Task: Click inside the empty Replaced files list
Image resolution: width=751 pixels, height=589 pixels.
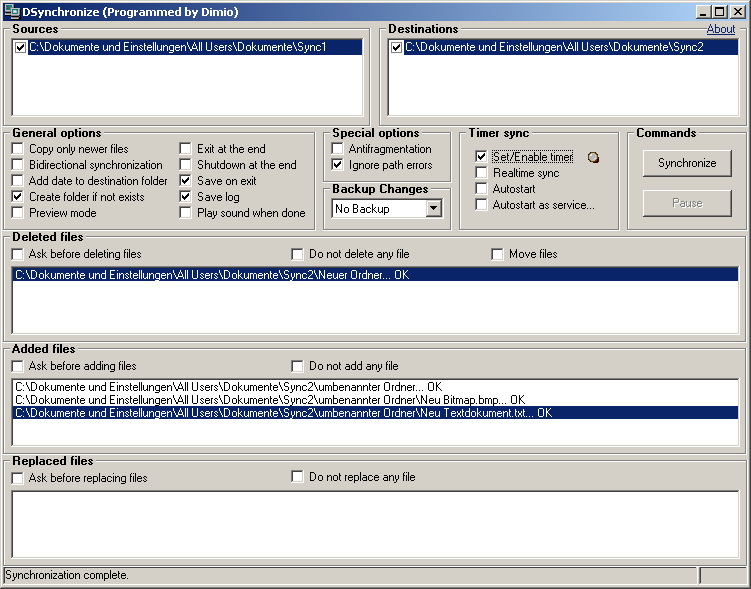Action: coord(375,524)
